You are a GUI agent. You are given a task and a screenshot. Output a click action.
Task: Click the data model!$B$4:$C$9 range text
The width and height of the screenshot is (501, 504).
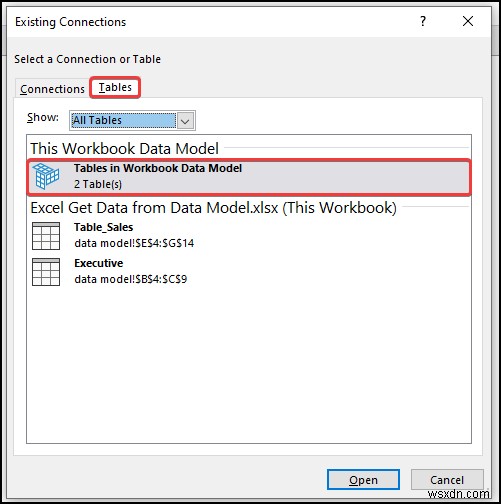point(131,279)
